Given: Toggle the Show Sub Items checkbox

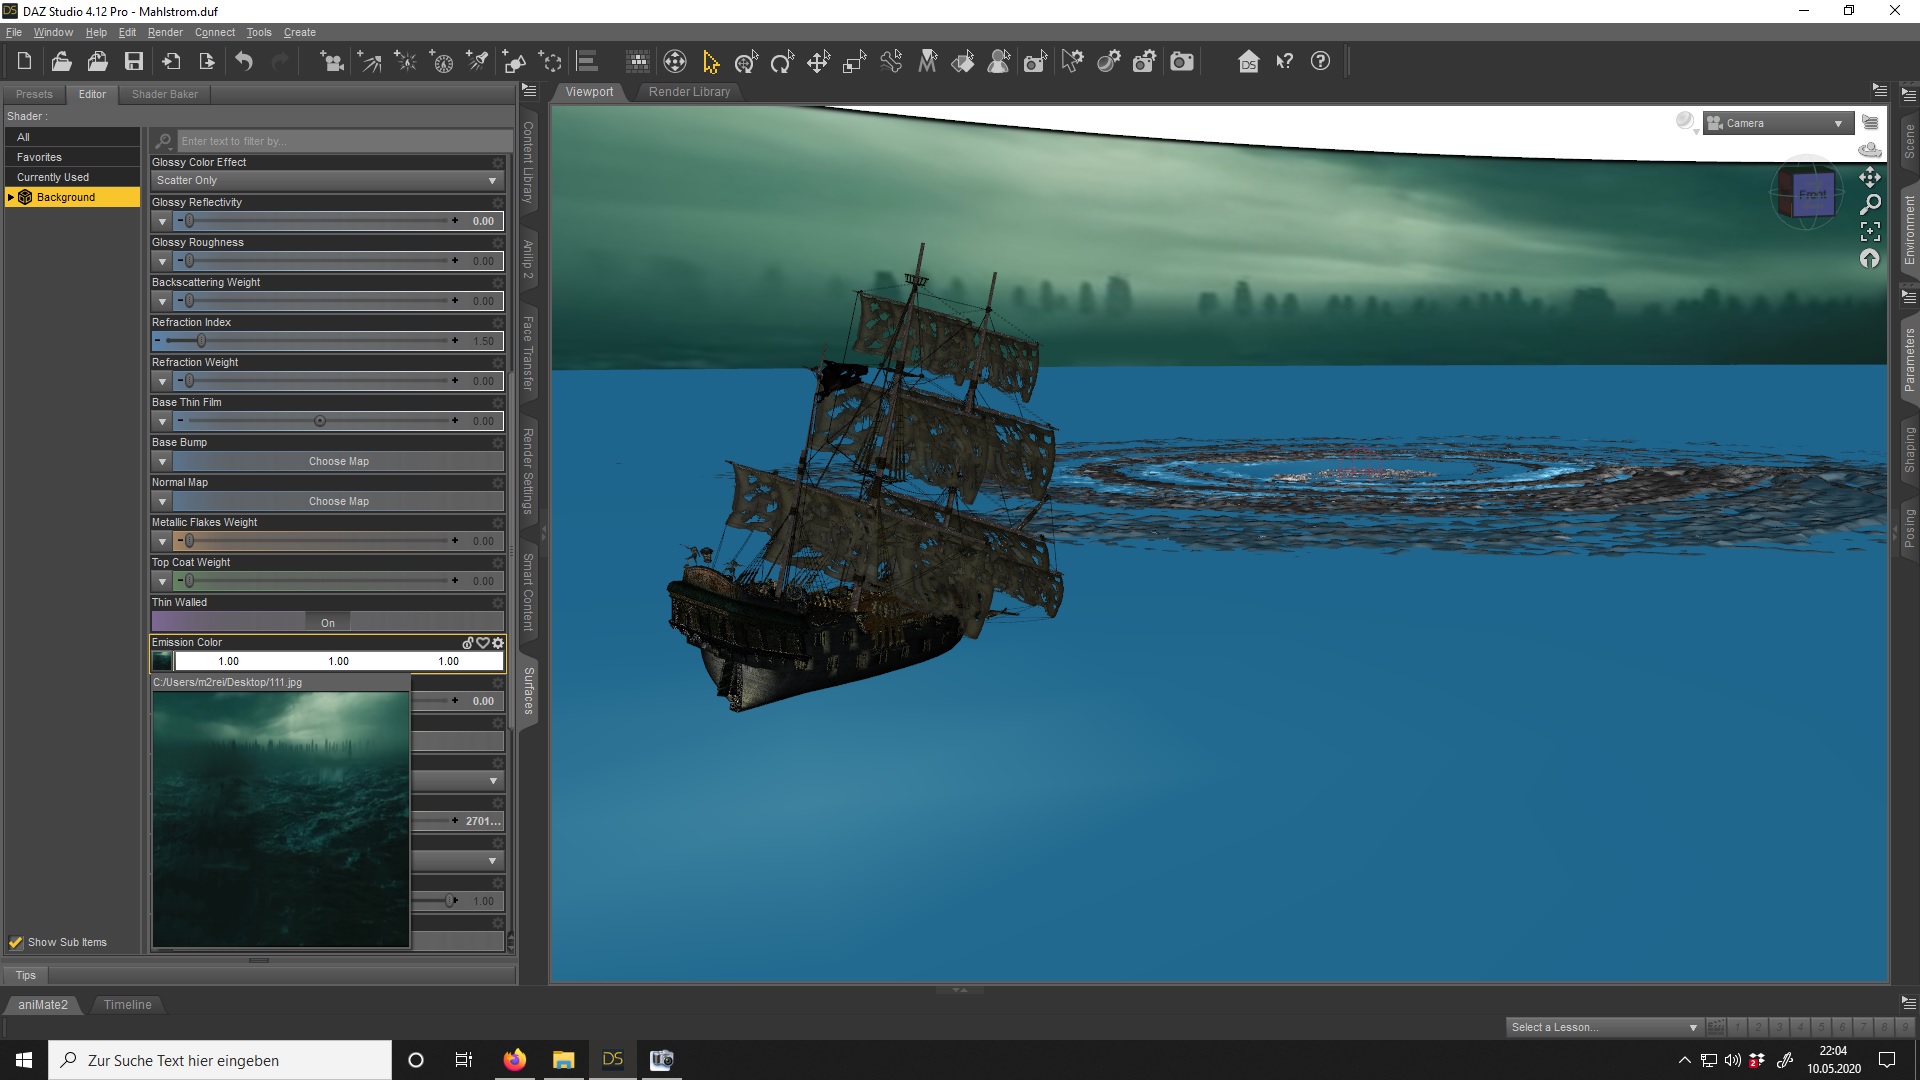Looking at the screenshot, I should [16, 942].
